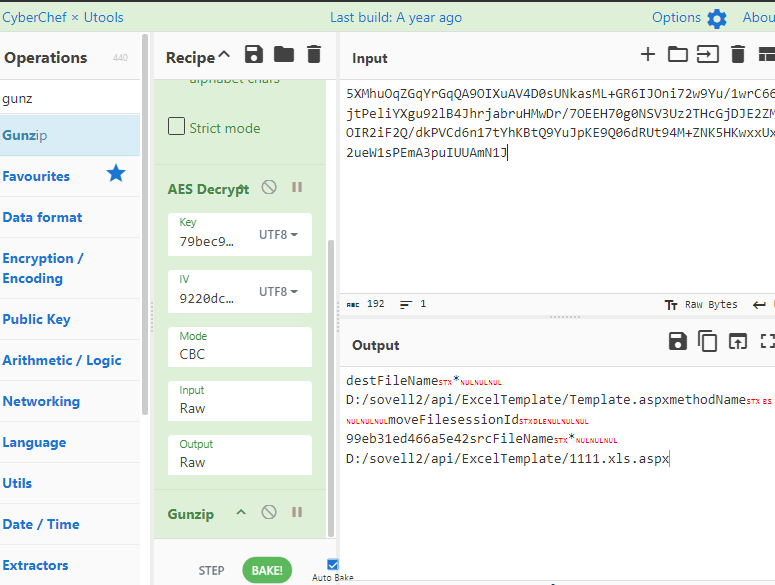Select the AES Mode CBC dropdown
Image resolution: width=775 pixels, height=585 pixels.
point(239,346)
